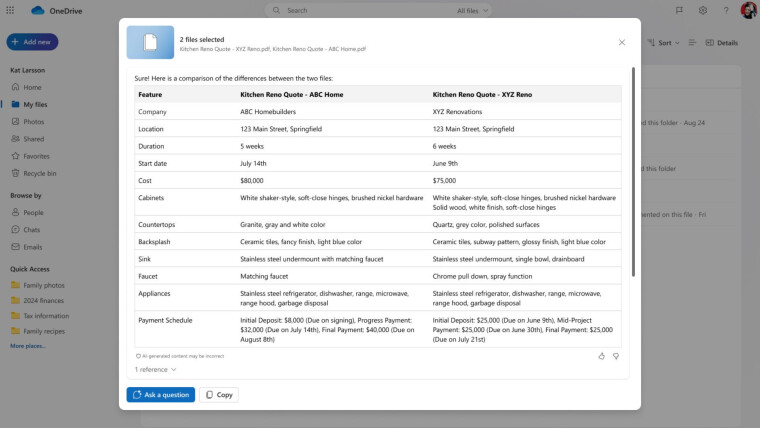Screen dimensions: 760x428
Task: Click the 'July 14th' start date cell
Action: click(253, 163)
